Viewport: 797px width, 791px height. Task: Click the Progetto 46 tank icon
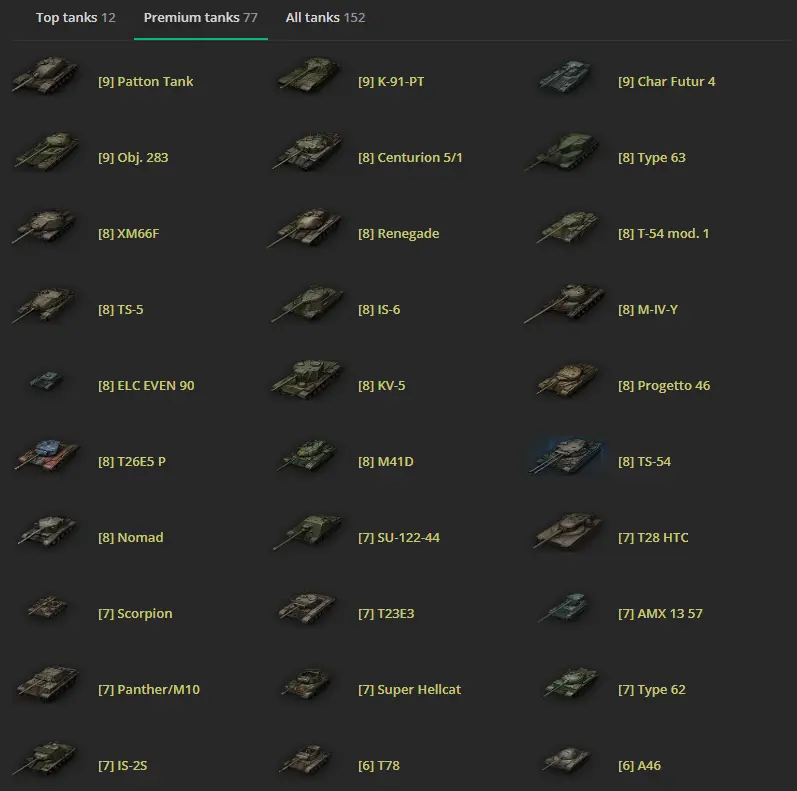pos(567,381)
